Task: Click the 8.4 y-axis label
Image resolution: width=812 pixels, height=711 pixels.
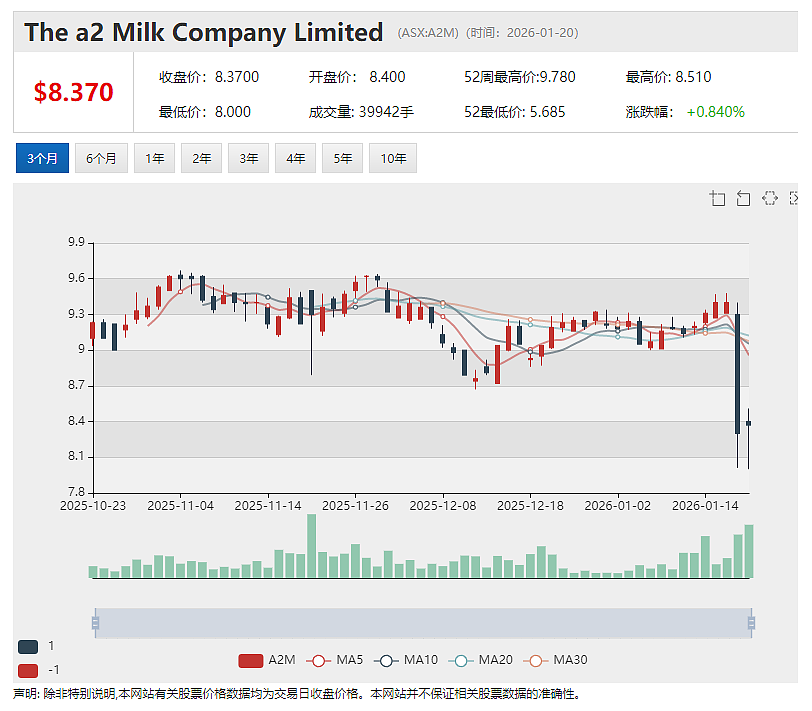Action: (76, 421)
